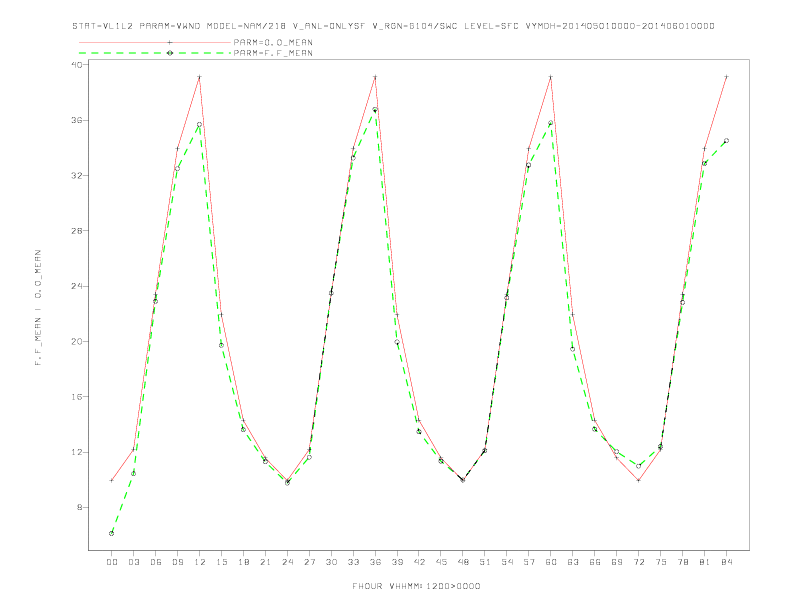Click x-axis forecast hour label 27
This screenshot has width=792, height=612.
tap(309, 562)
